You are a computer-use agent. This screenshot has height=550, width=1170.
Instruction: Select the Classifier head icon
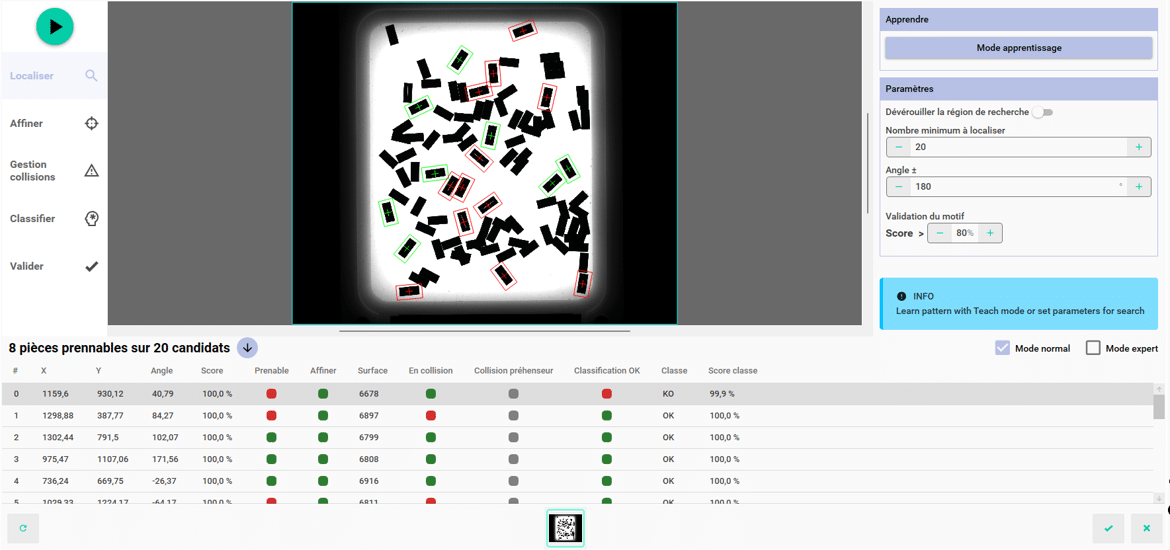tap(91, 219)
